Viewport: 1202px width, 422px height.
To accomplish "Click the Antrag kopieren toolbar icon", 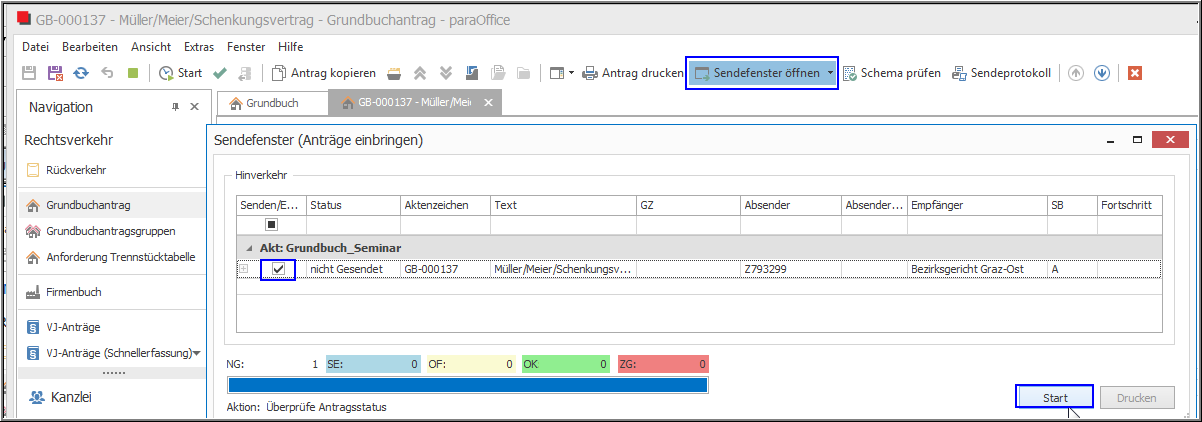I will [x=280, y=73].
